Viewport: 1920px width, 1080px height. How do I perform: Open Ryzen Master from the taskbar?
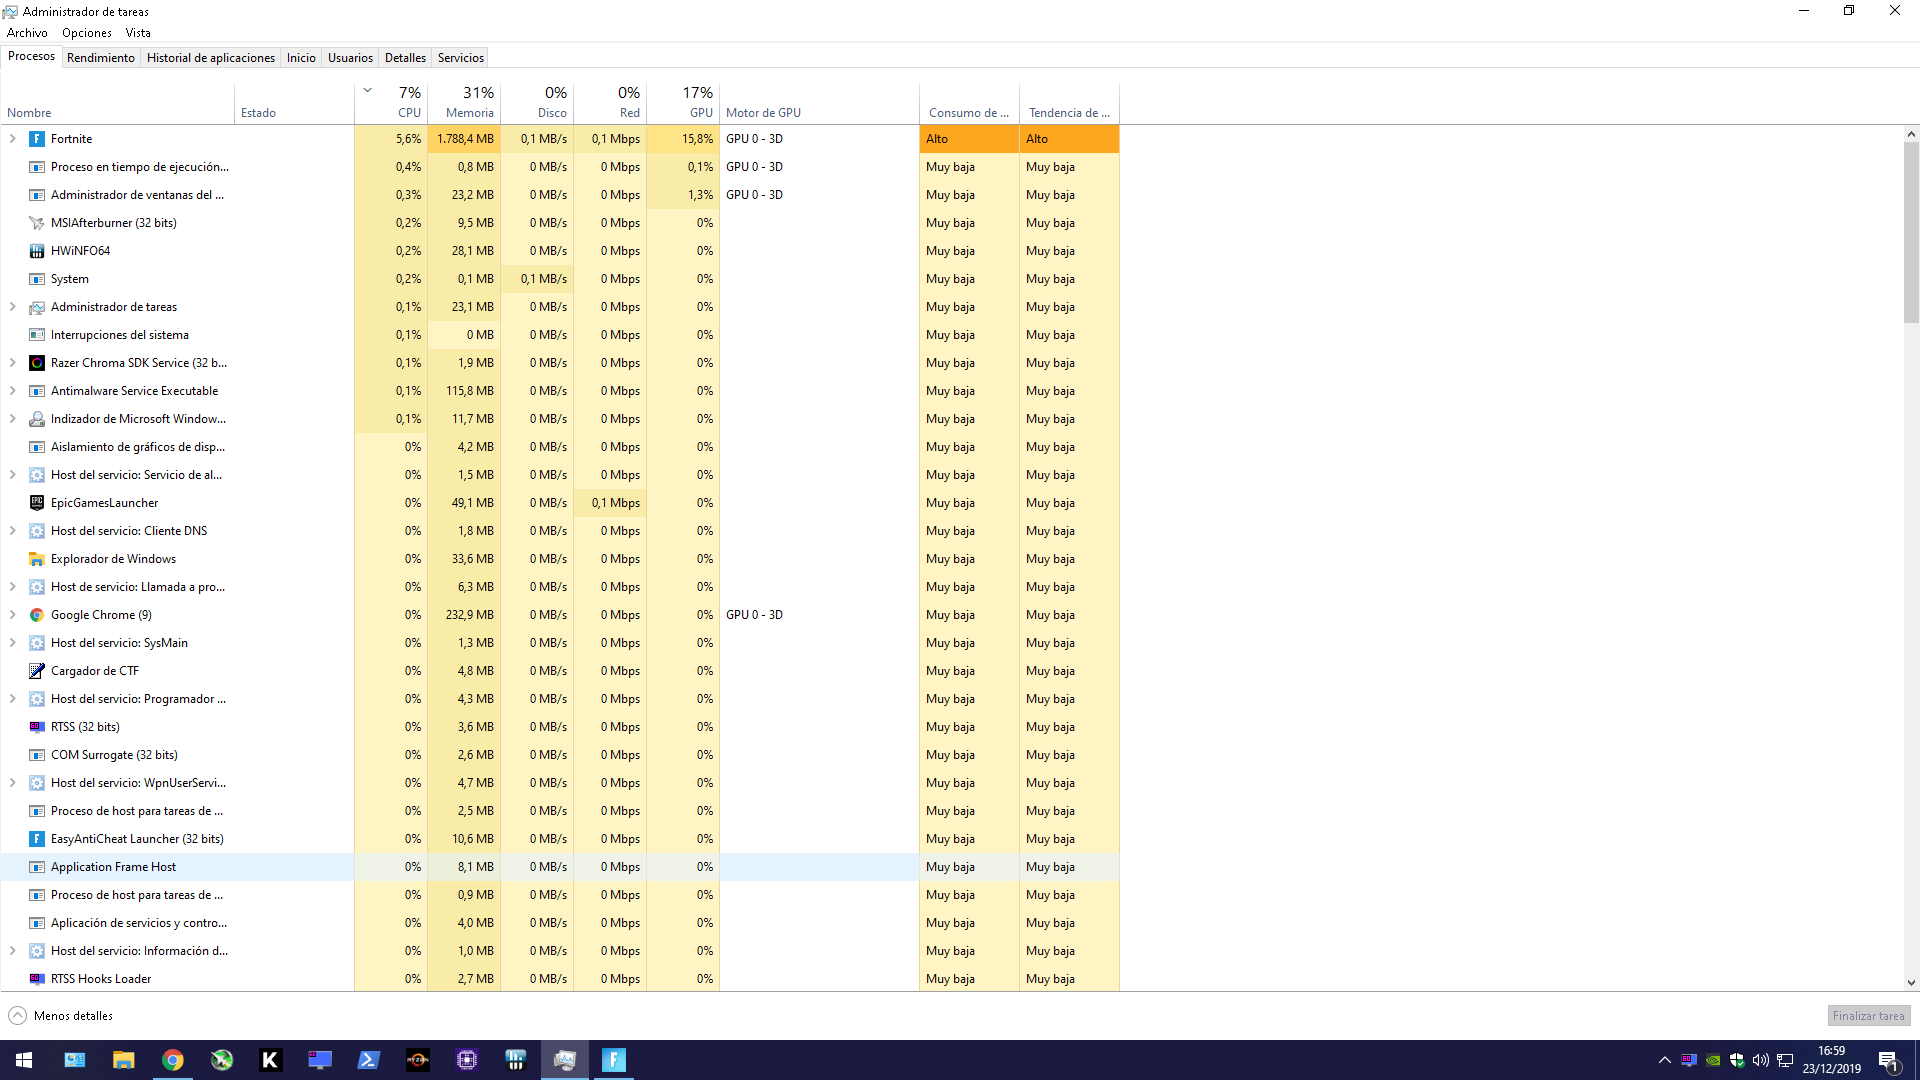(x=418, y=1060)
